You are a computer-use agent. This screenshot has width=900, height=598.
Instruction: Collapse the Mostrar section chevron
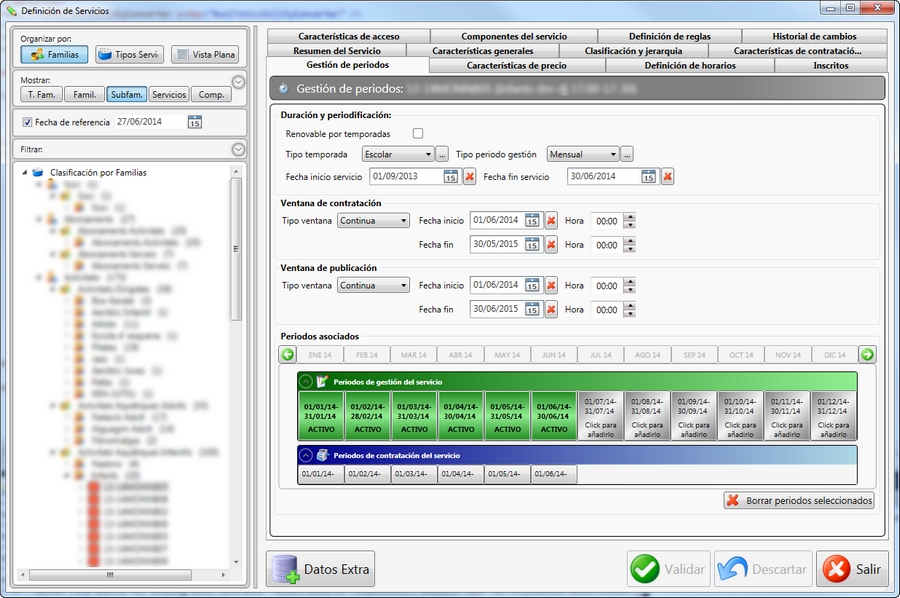tap(238, 81)
